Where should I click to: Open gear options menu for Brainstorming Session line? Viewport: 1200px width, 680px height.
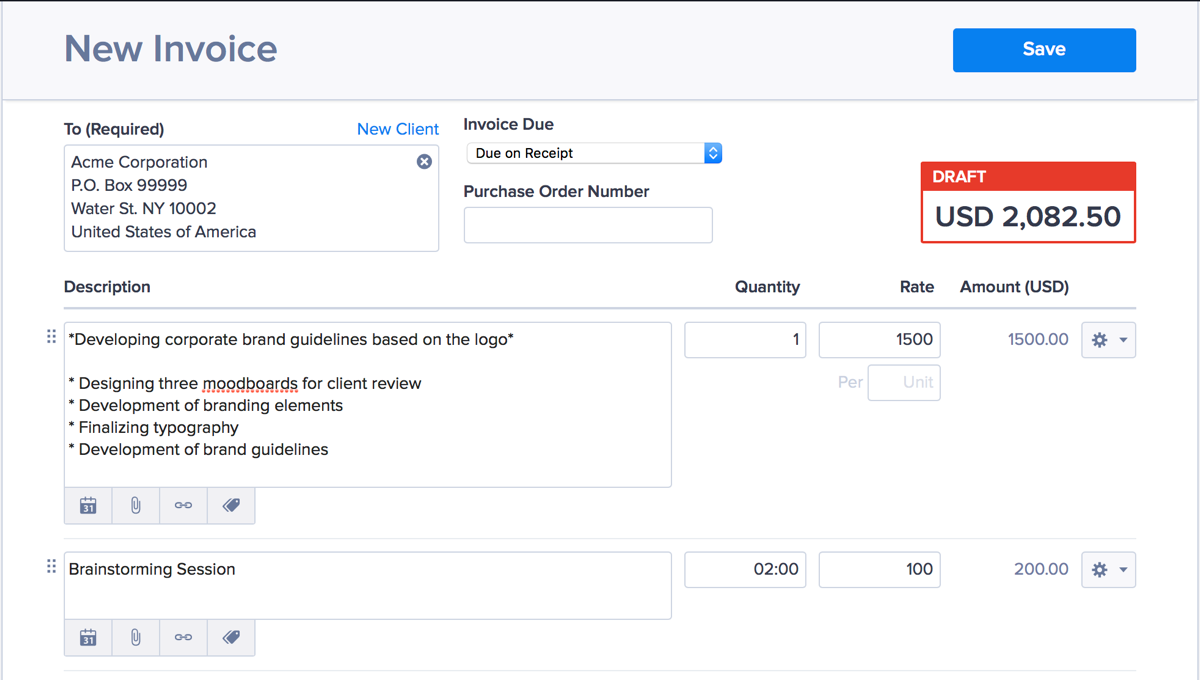(1108, 570)
